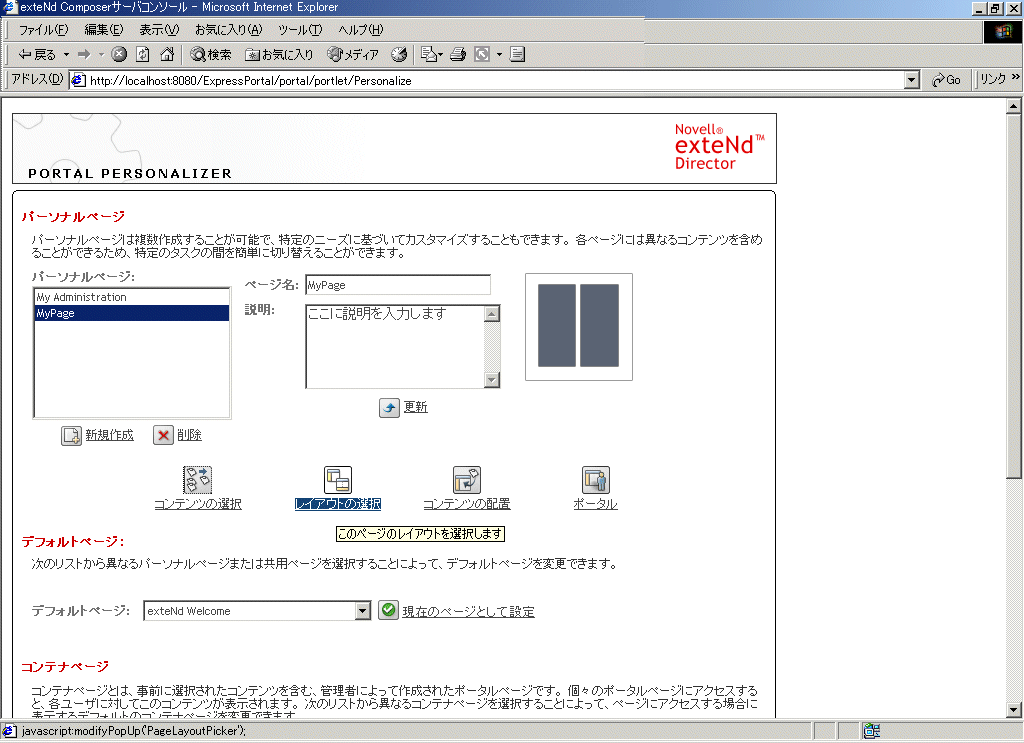Viewport: 1024px width, 743px height.
Task: Open the Edit icon dropdown arrow
Action: pos(500,55)
